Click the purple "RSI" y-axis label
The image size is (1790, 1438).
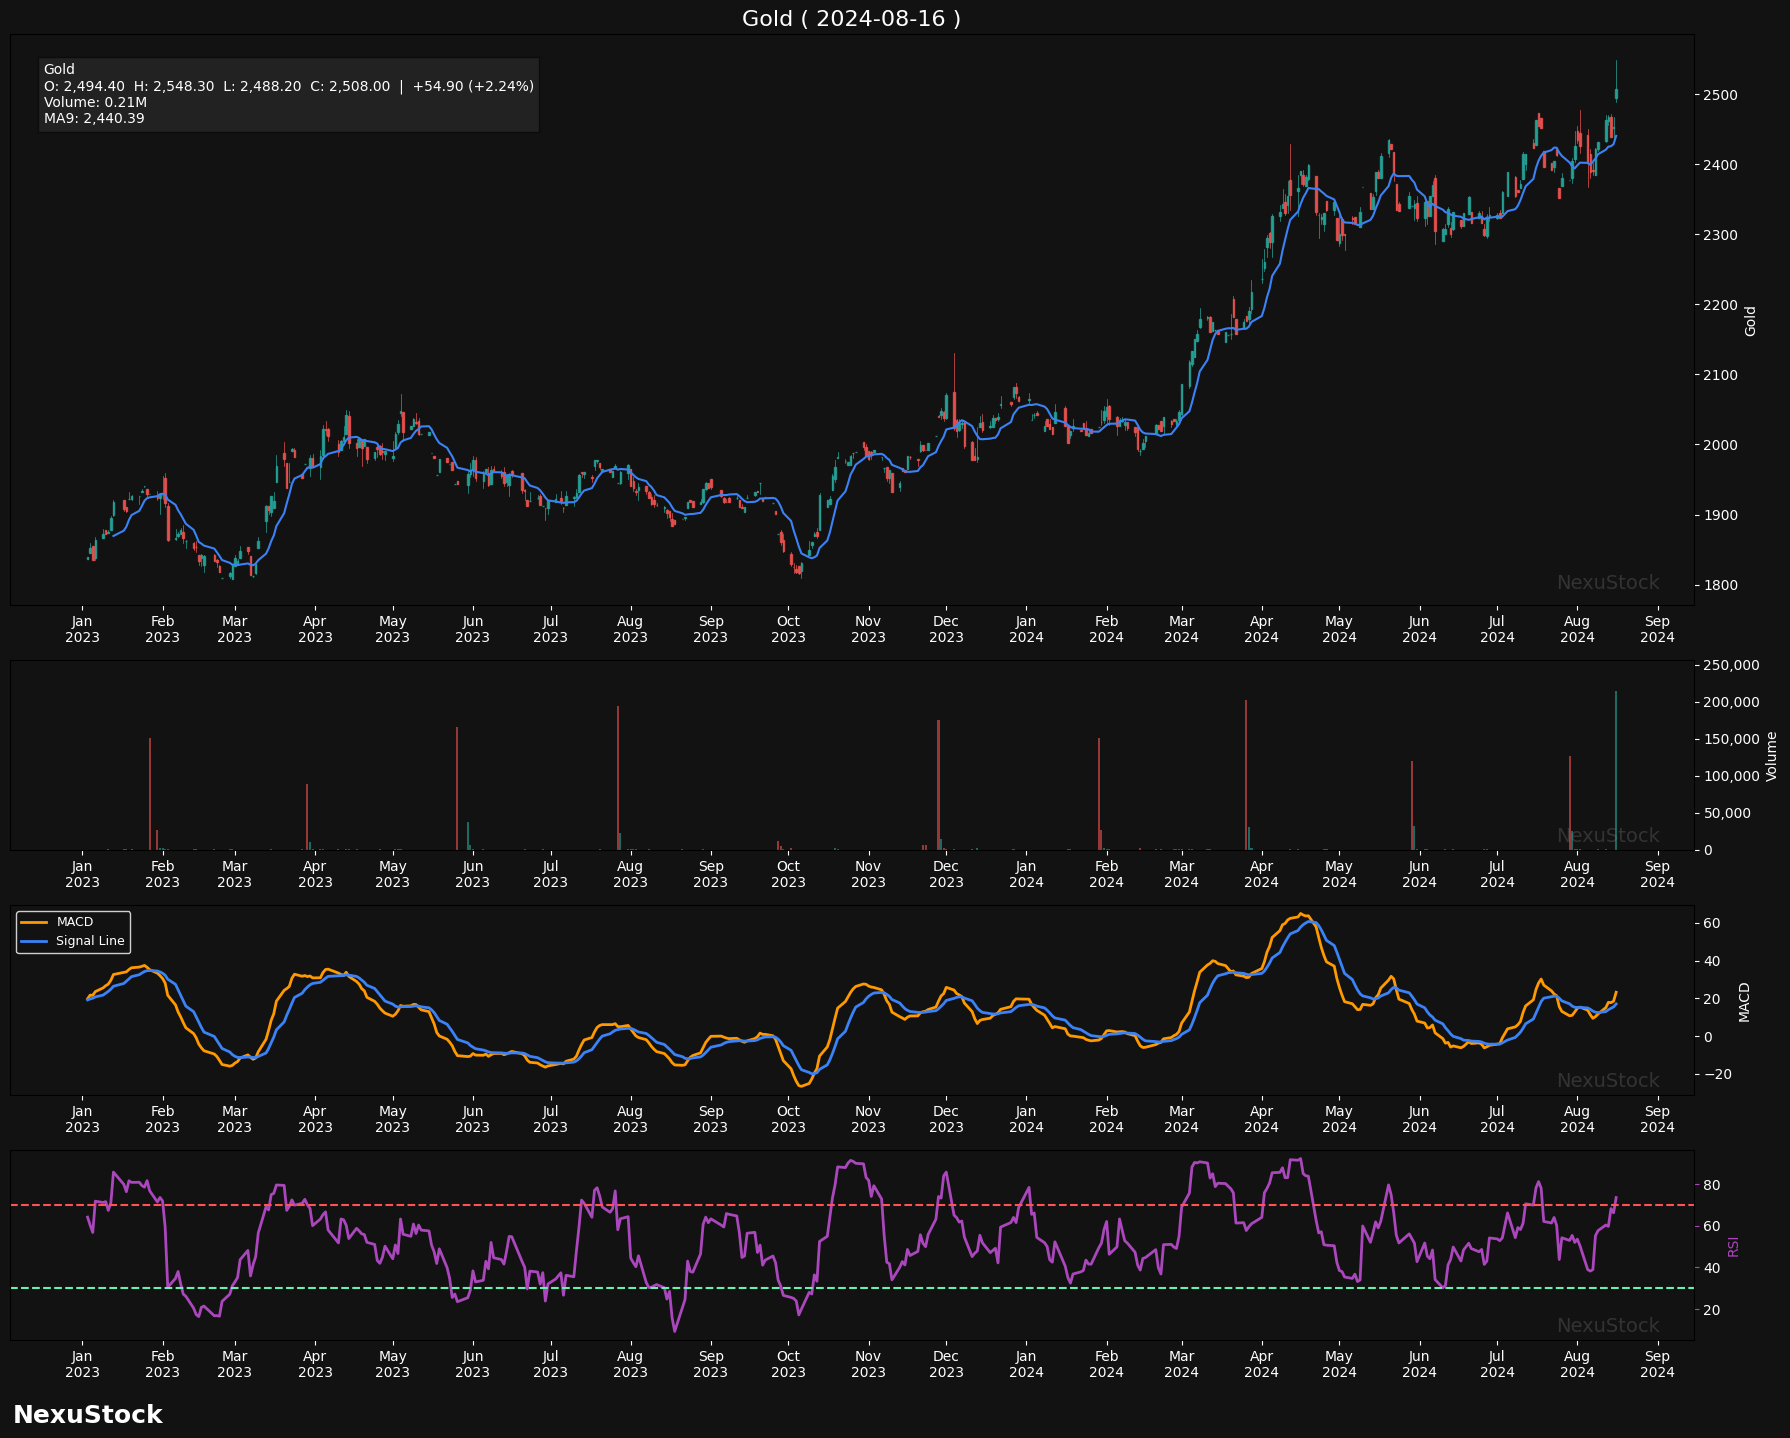point(1733,1246)
